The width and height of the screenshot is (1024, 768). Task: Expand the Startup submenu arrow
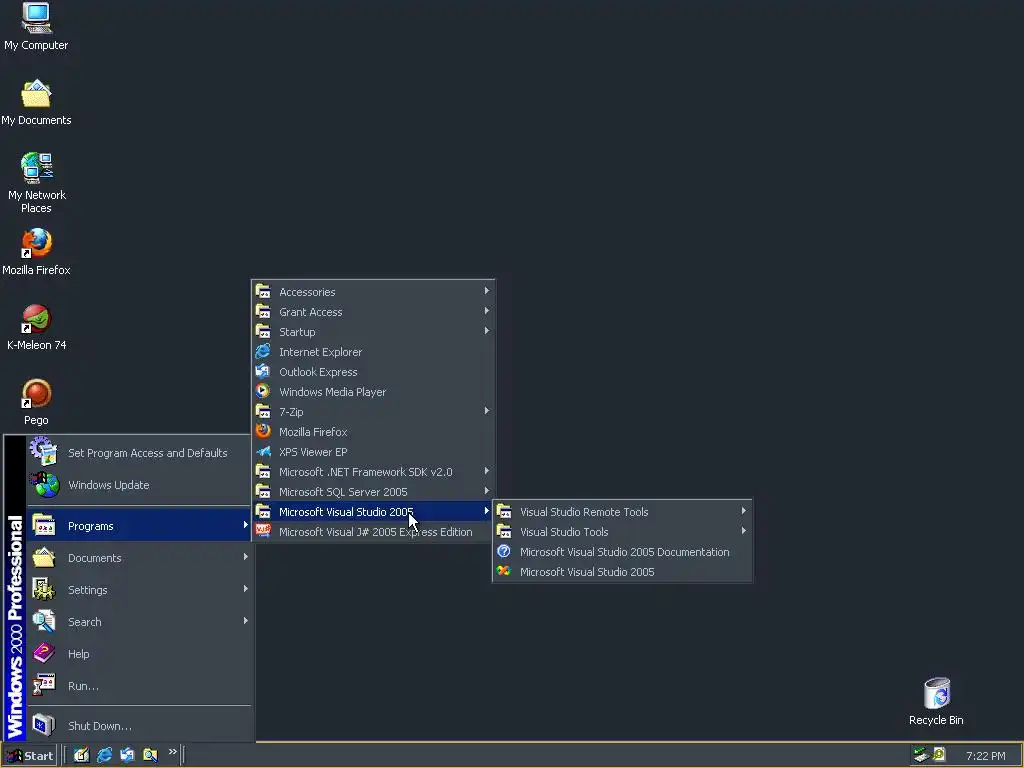click(x=487, y=331)
